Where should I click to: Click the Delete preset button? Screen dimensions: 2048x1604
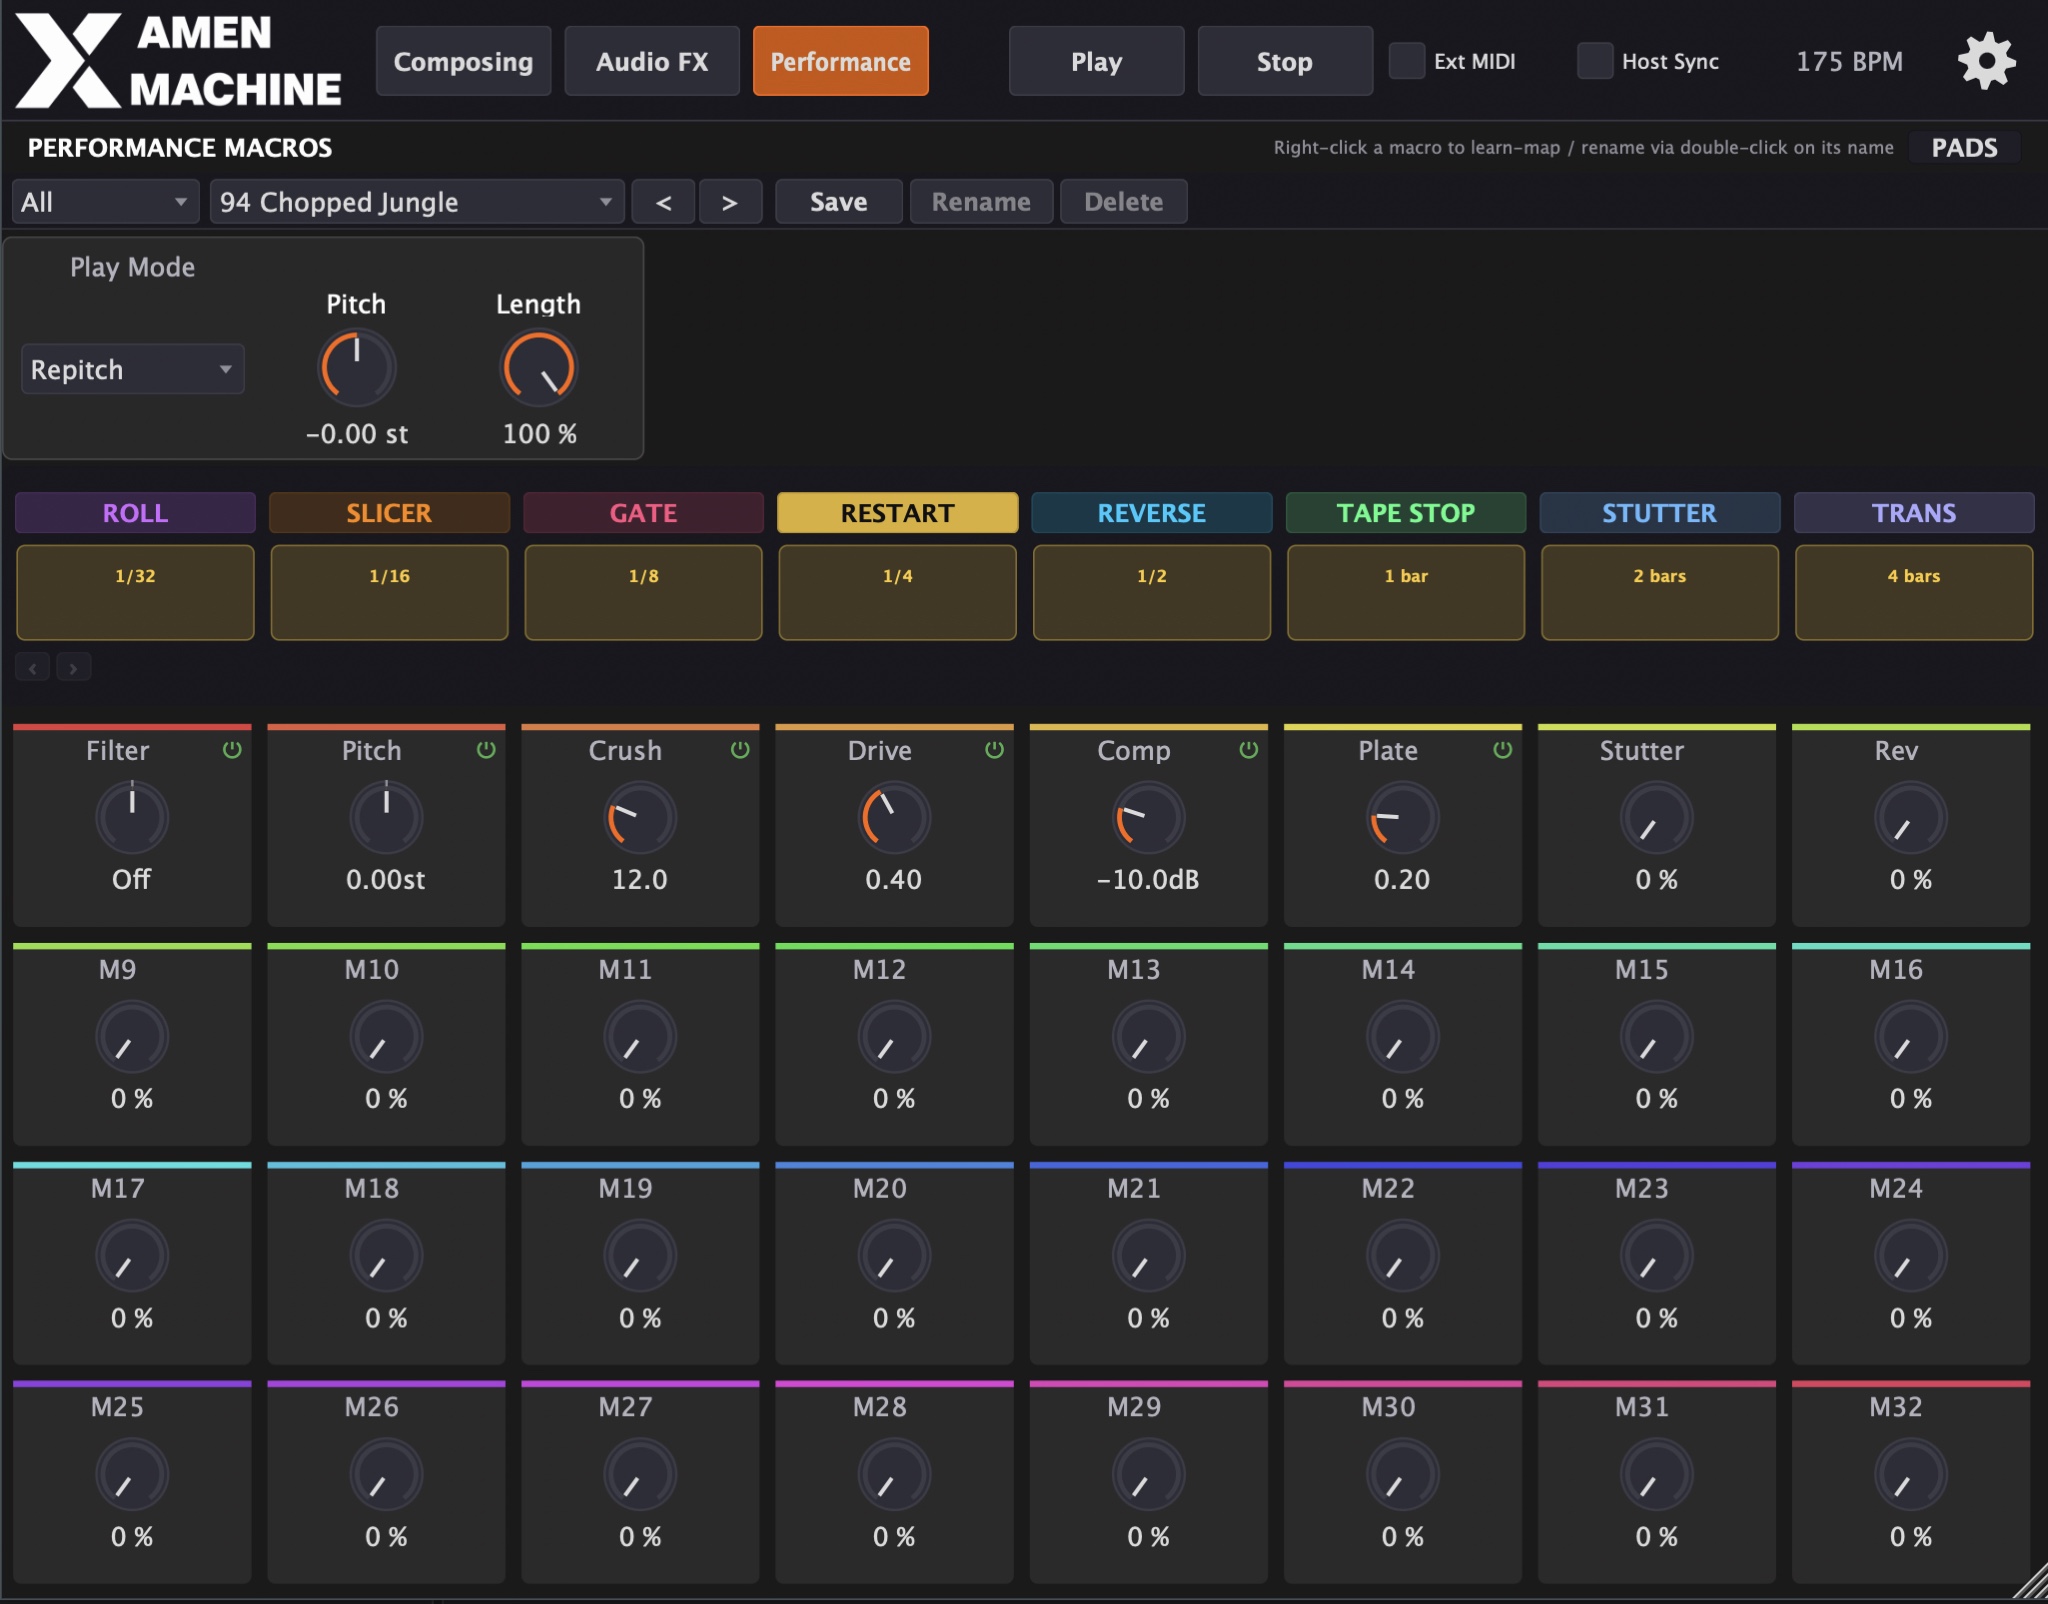[1123, 202]
